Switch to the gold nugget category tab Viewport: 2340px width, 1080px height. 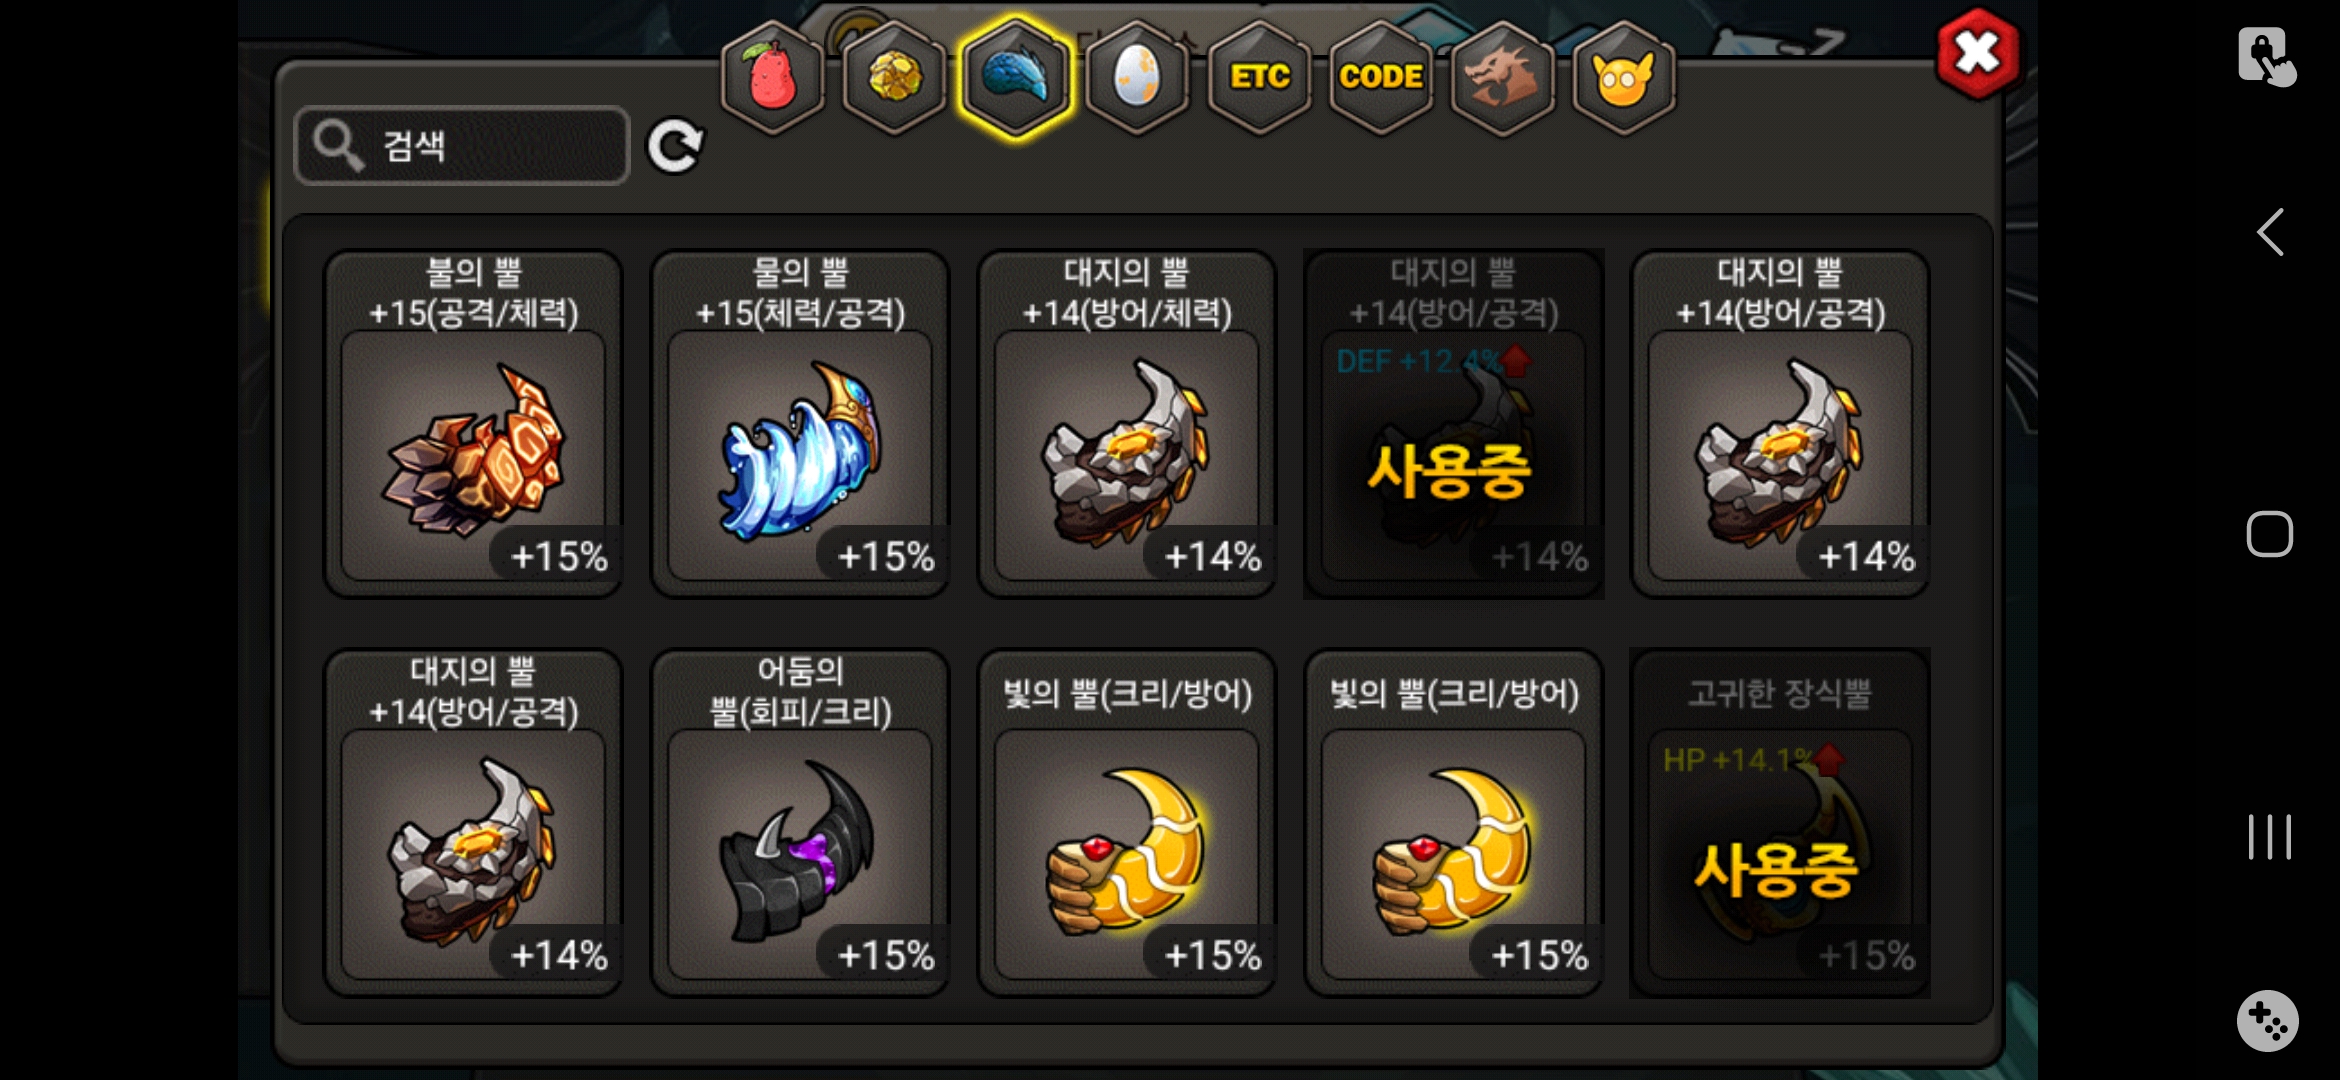(x=894, y=78)
